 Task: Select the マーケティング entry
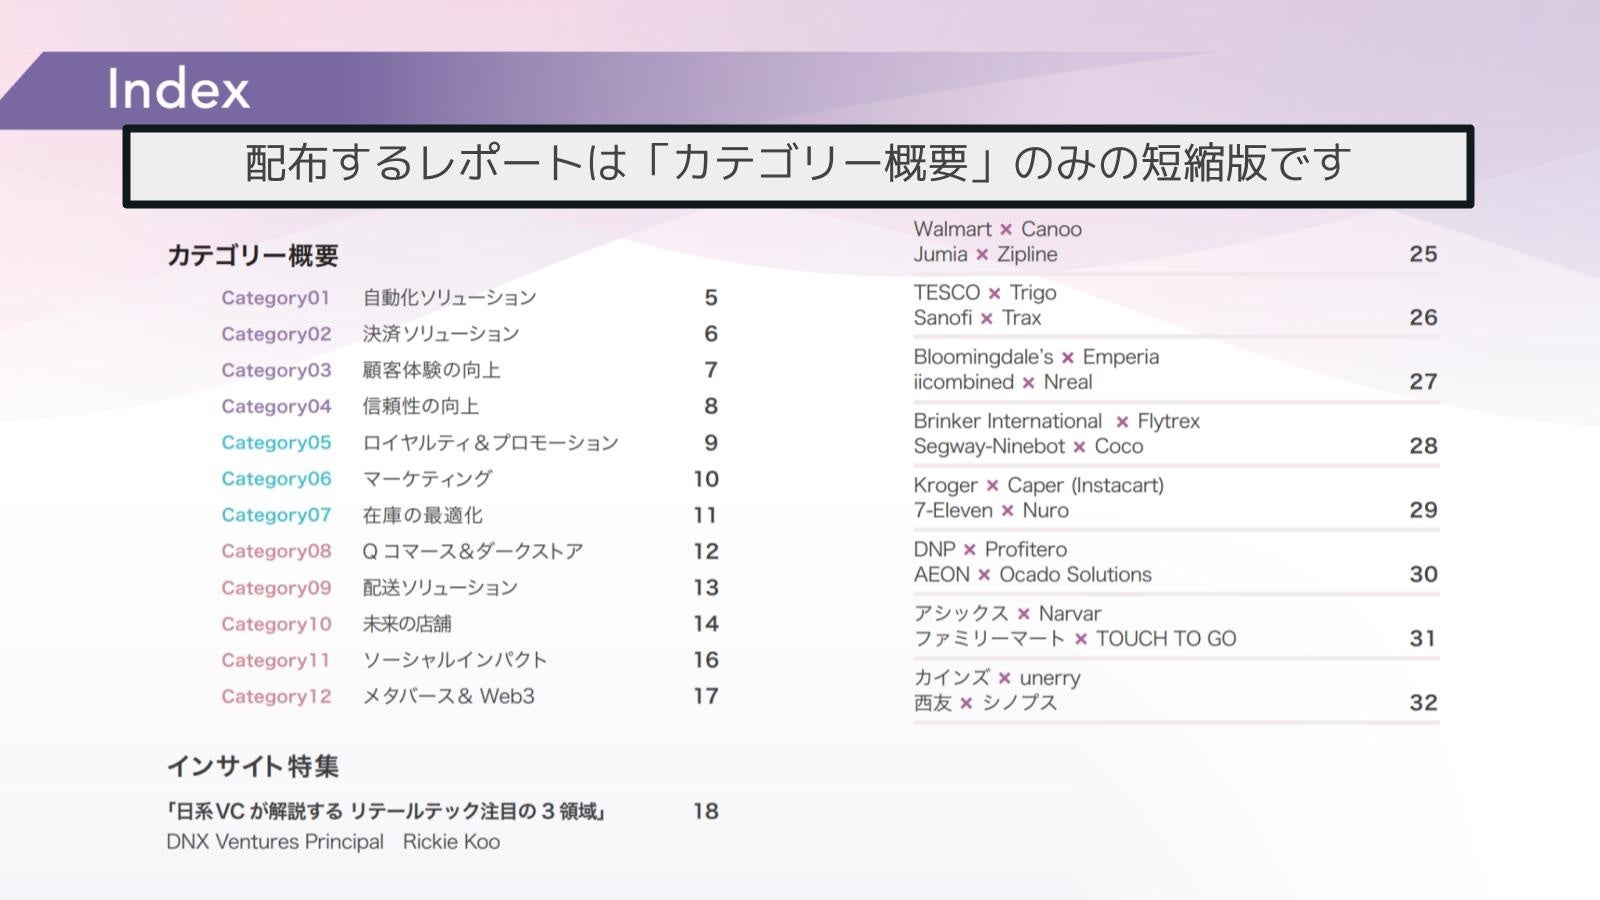coord(427,479)
